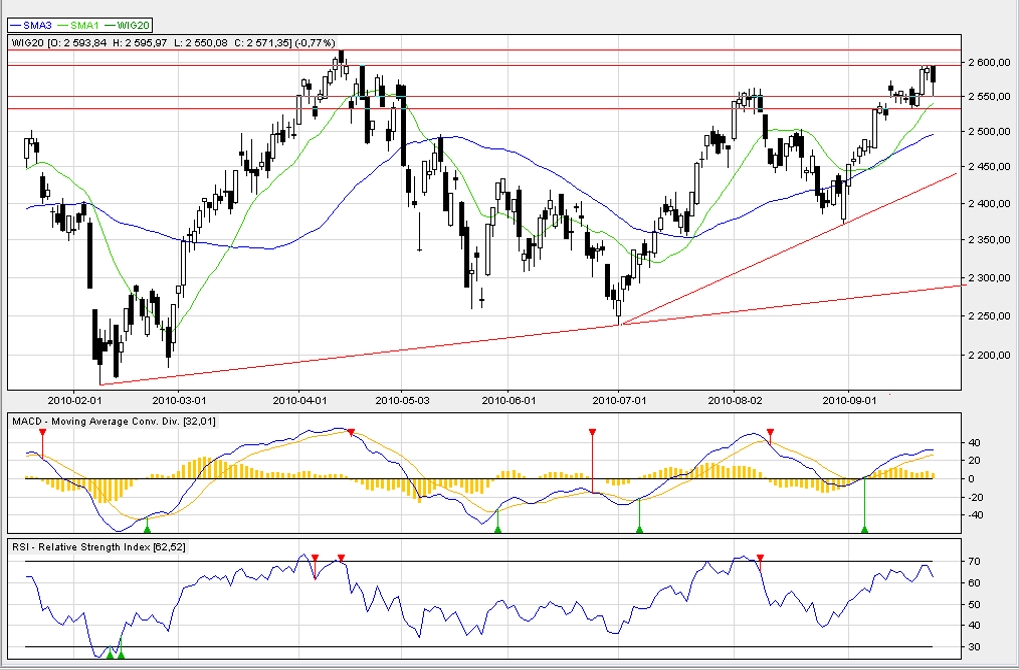Click the leftmost green buy marker in RSI
Image resolution: width=1019 pixels, height=670 pixels.
pyautogui.click(x=110, y=655)
